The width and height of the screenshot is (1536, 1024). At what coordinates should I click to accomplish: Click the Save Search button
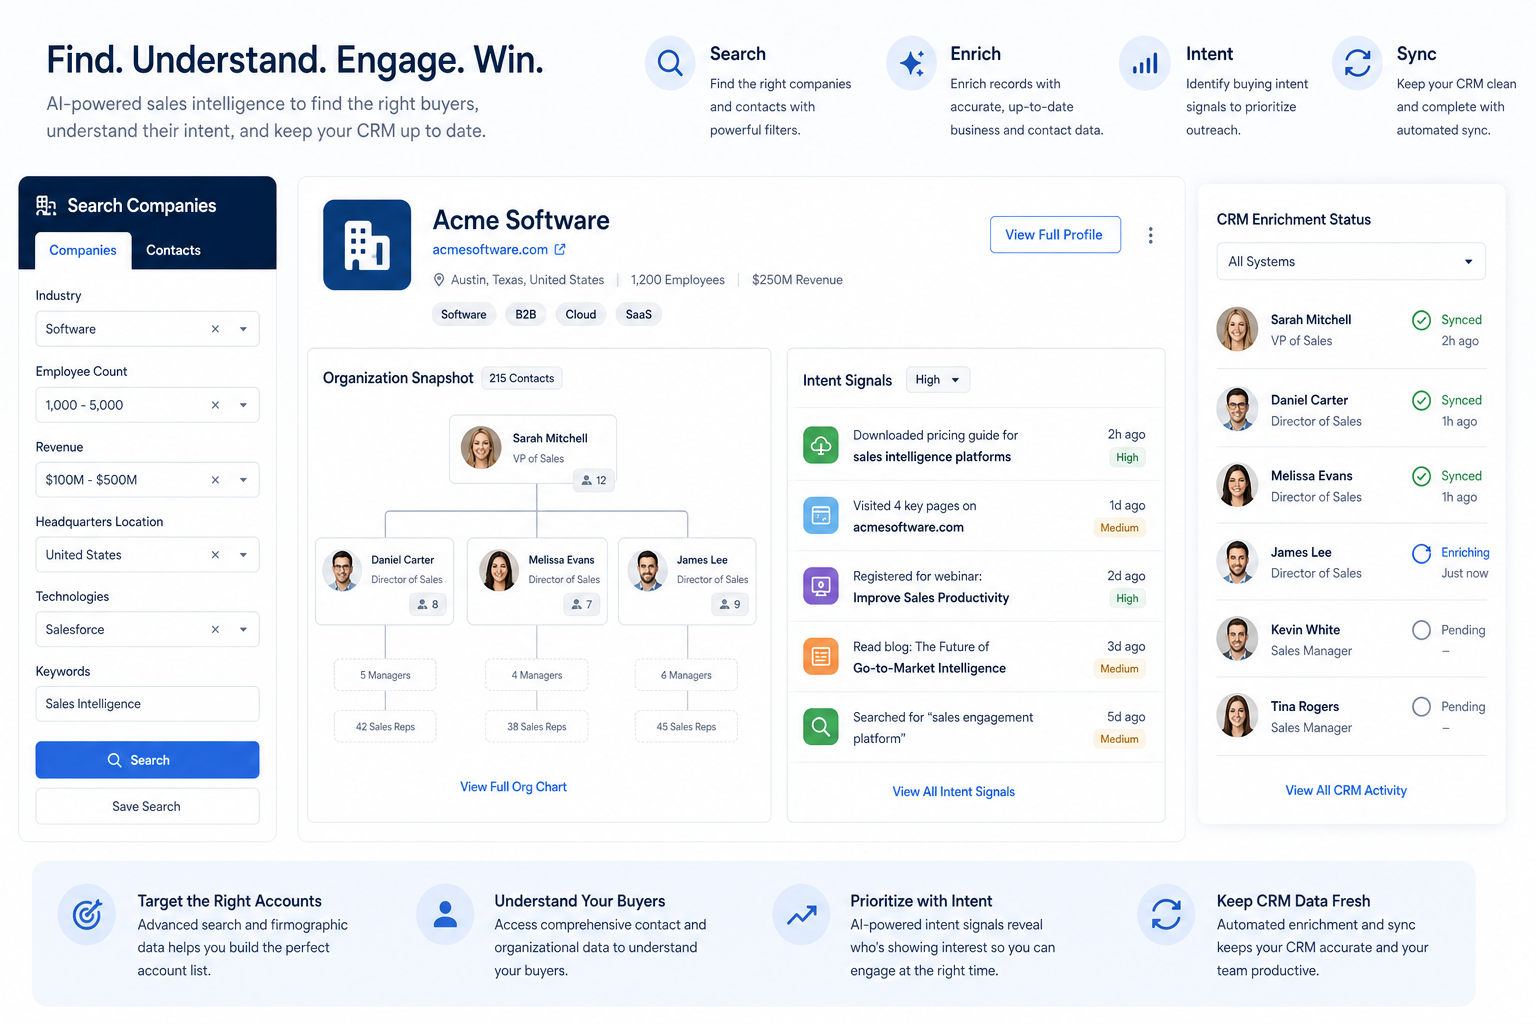coord(147,806)
